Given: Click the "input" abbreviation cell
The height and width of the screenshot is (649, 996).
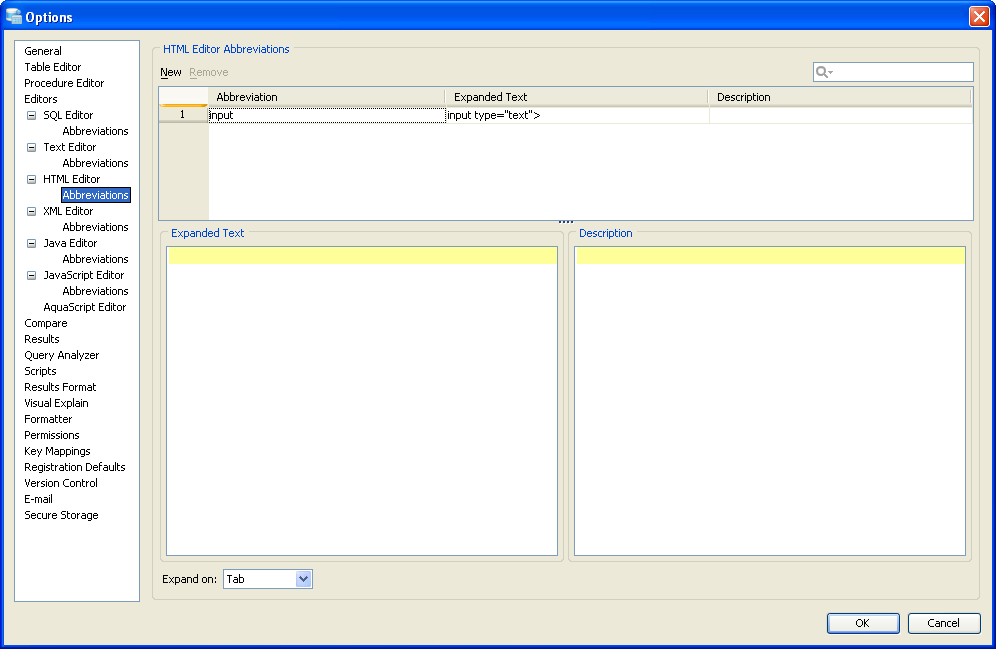Looking at the screenshot, I should coord(327,115).
